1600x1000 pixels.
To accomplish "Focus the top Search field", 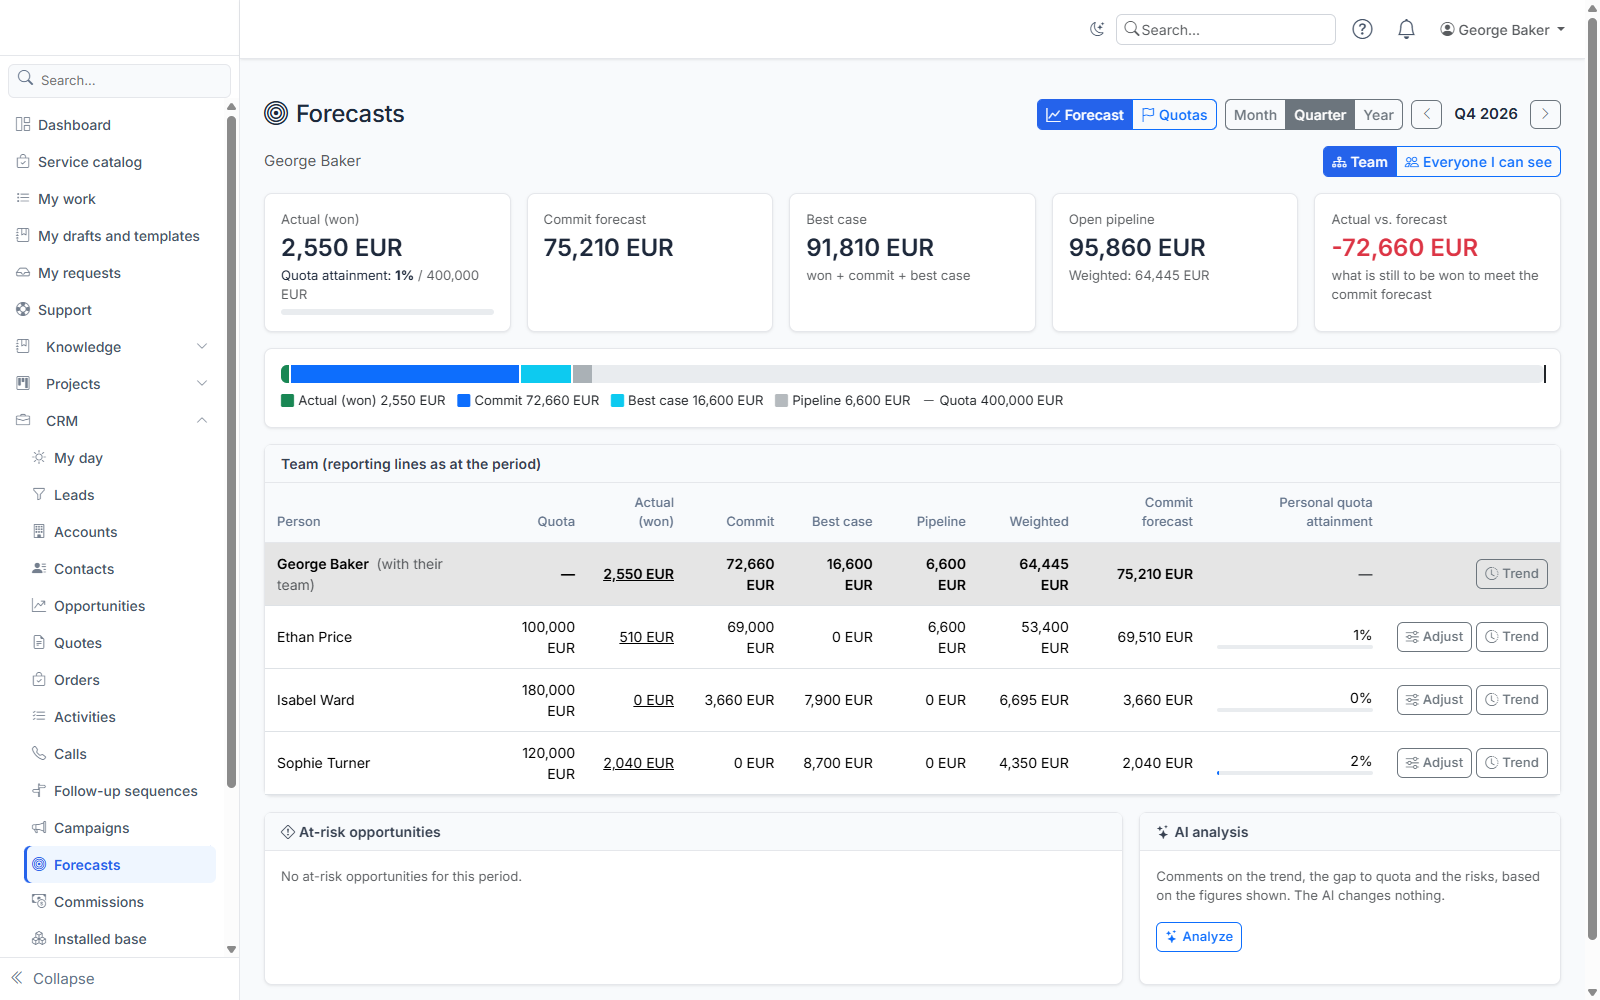I will click(x=1226, y=30).
